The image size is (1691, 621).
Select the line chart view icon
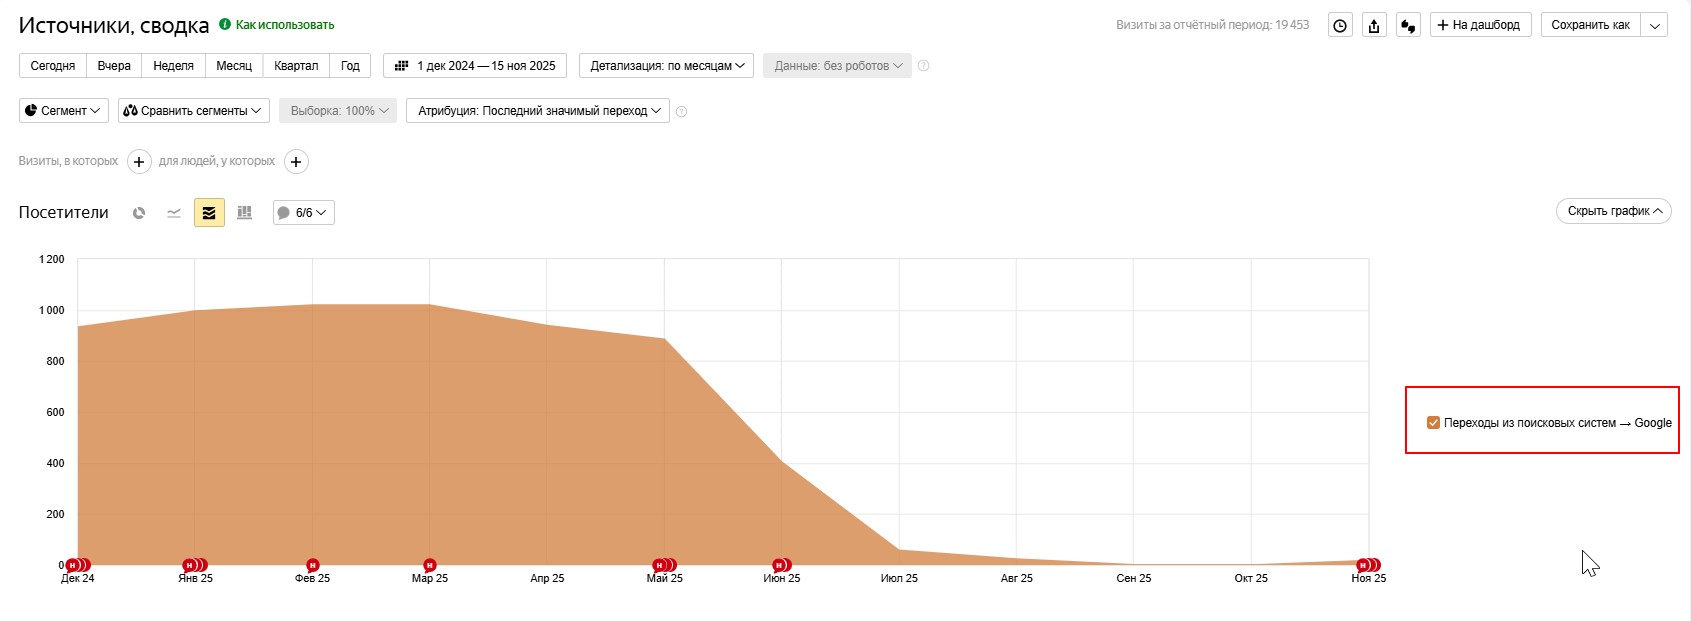point(174,212)
